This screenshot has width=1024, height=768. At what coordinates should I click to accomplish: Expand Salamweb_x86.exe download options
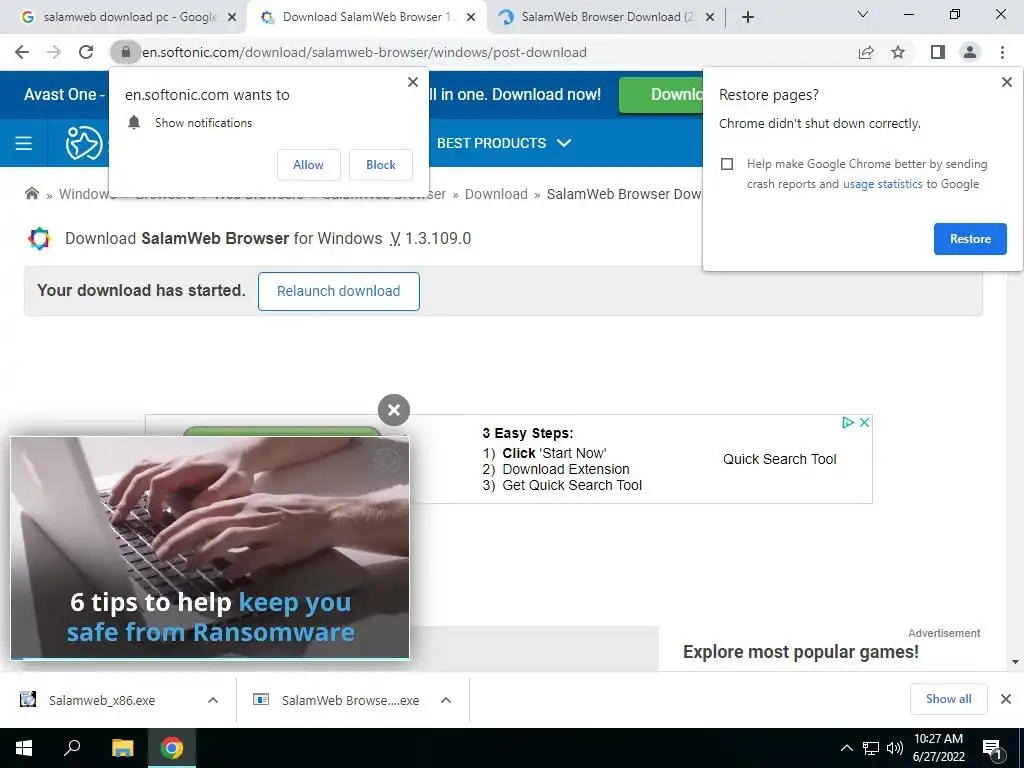[x=213, y=700]
